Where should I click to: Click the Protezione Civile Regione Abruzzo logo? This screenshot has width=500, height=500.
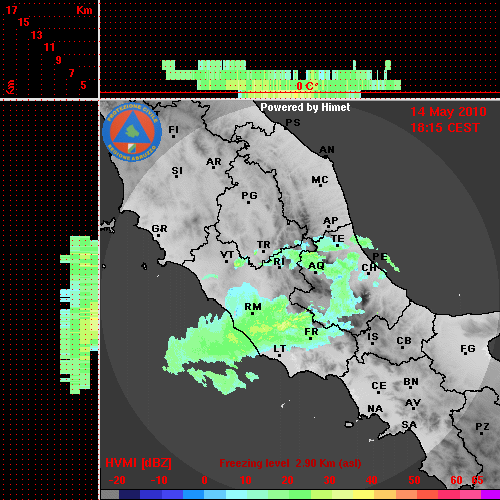click(x=132, y=132)
